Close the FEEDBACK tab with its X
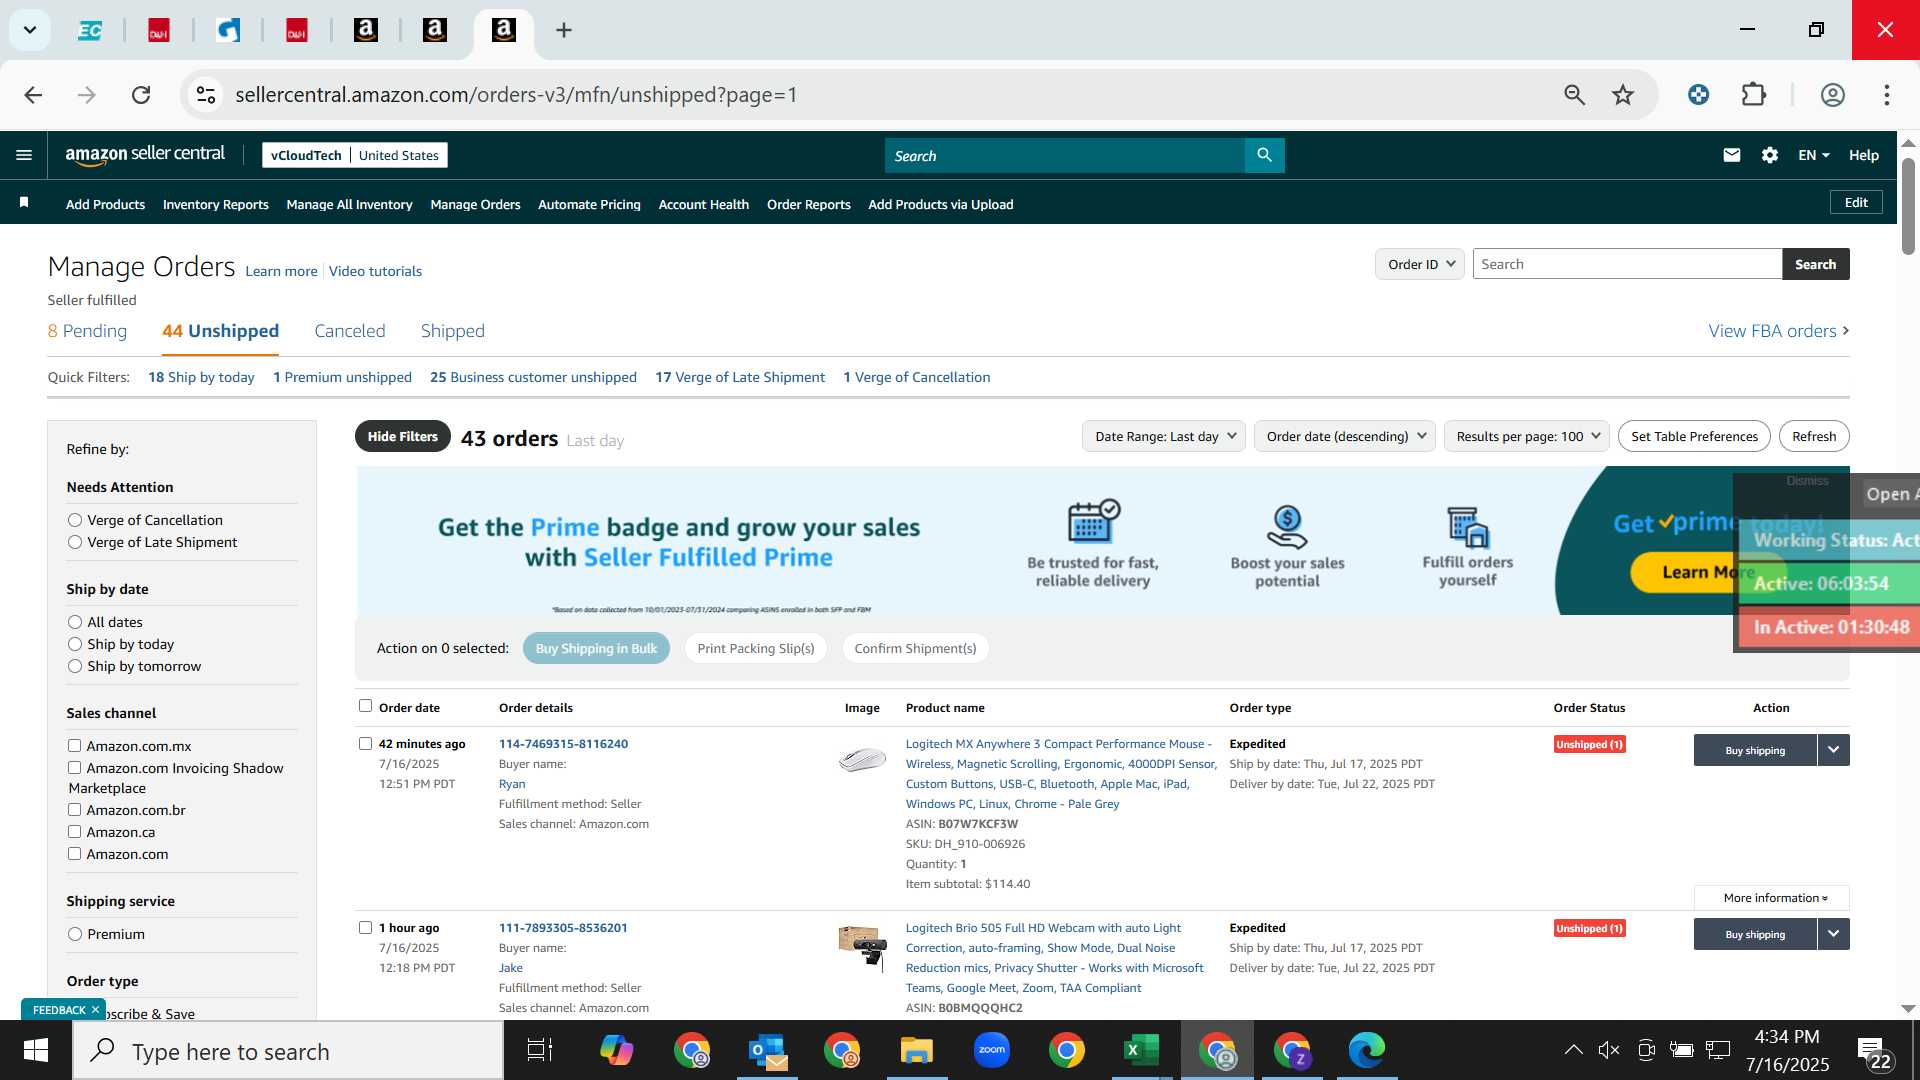 point(96,1010)
